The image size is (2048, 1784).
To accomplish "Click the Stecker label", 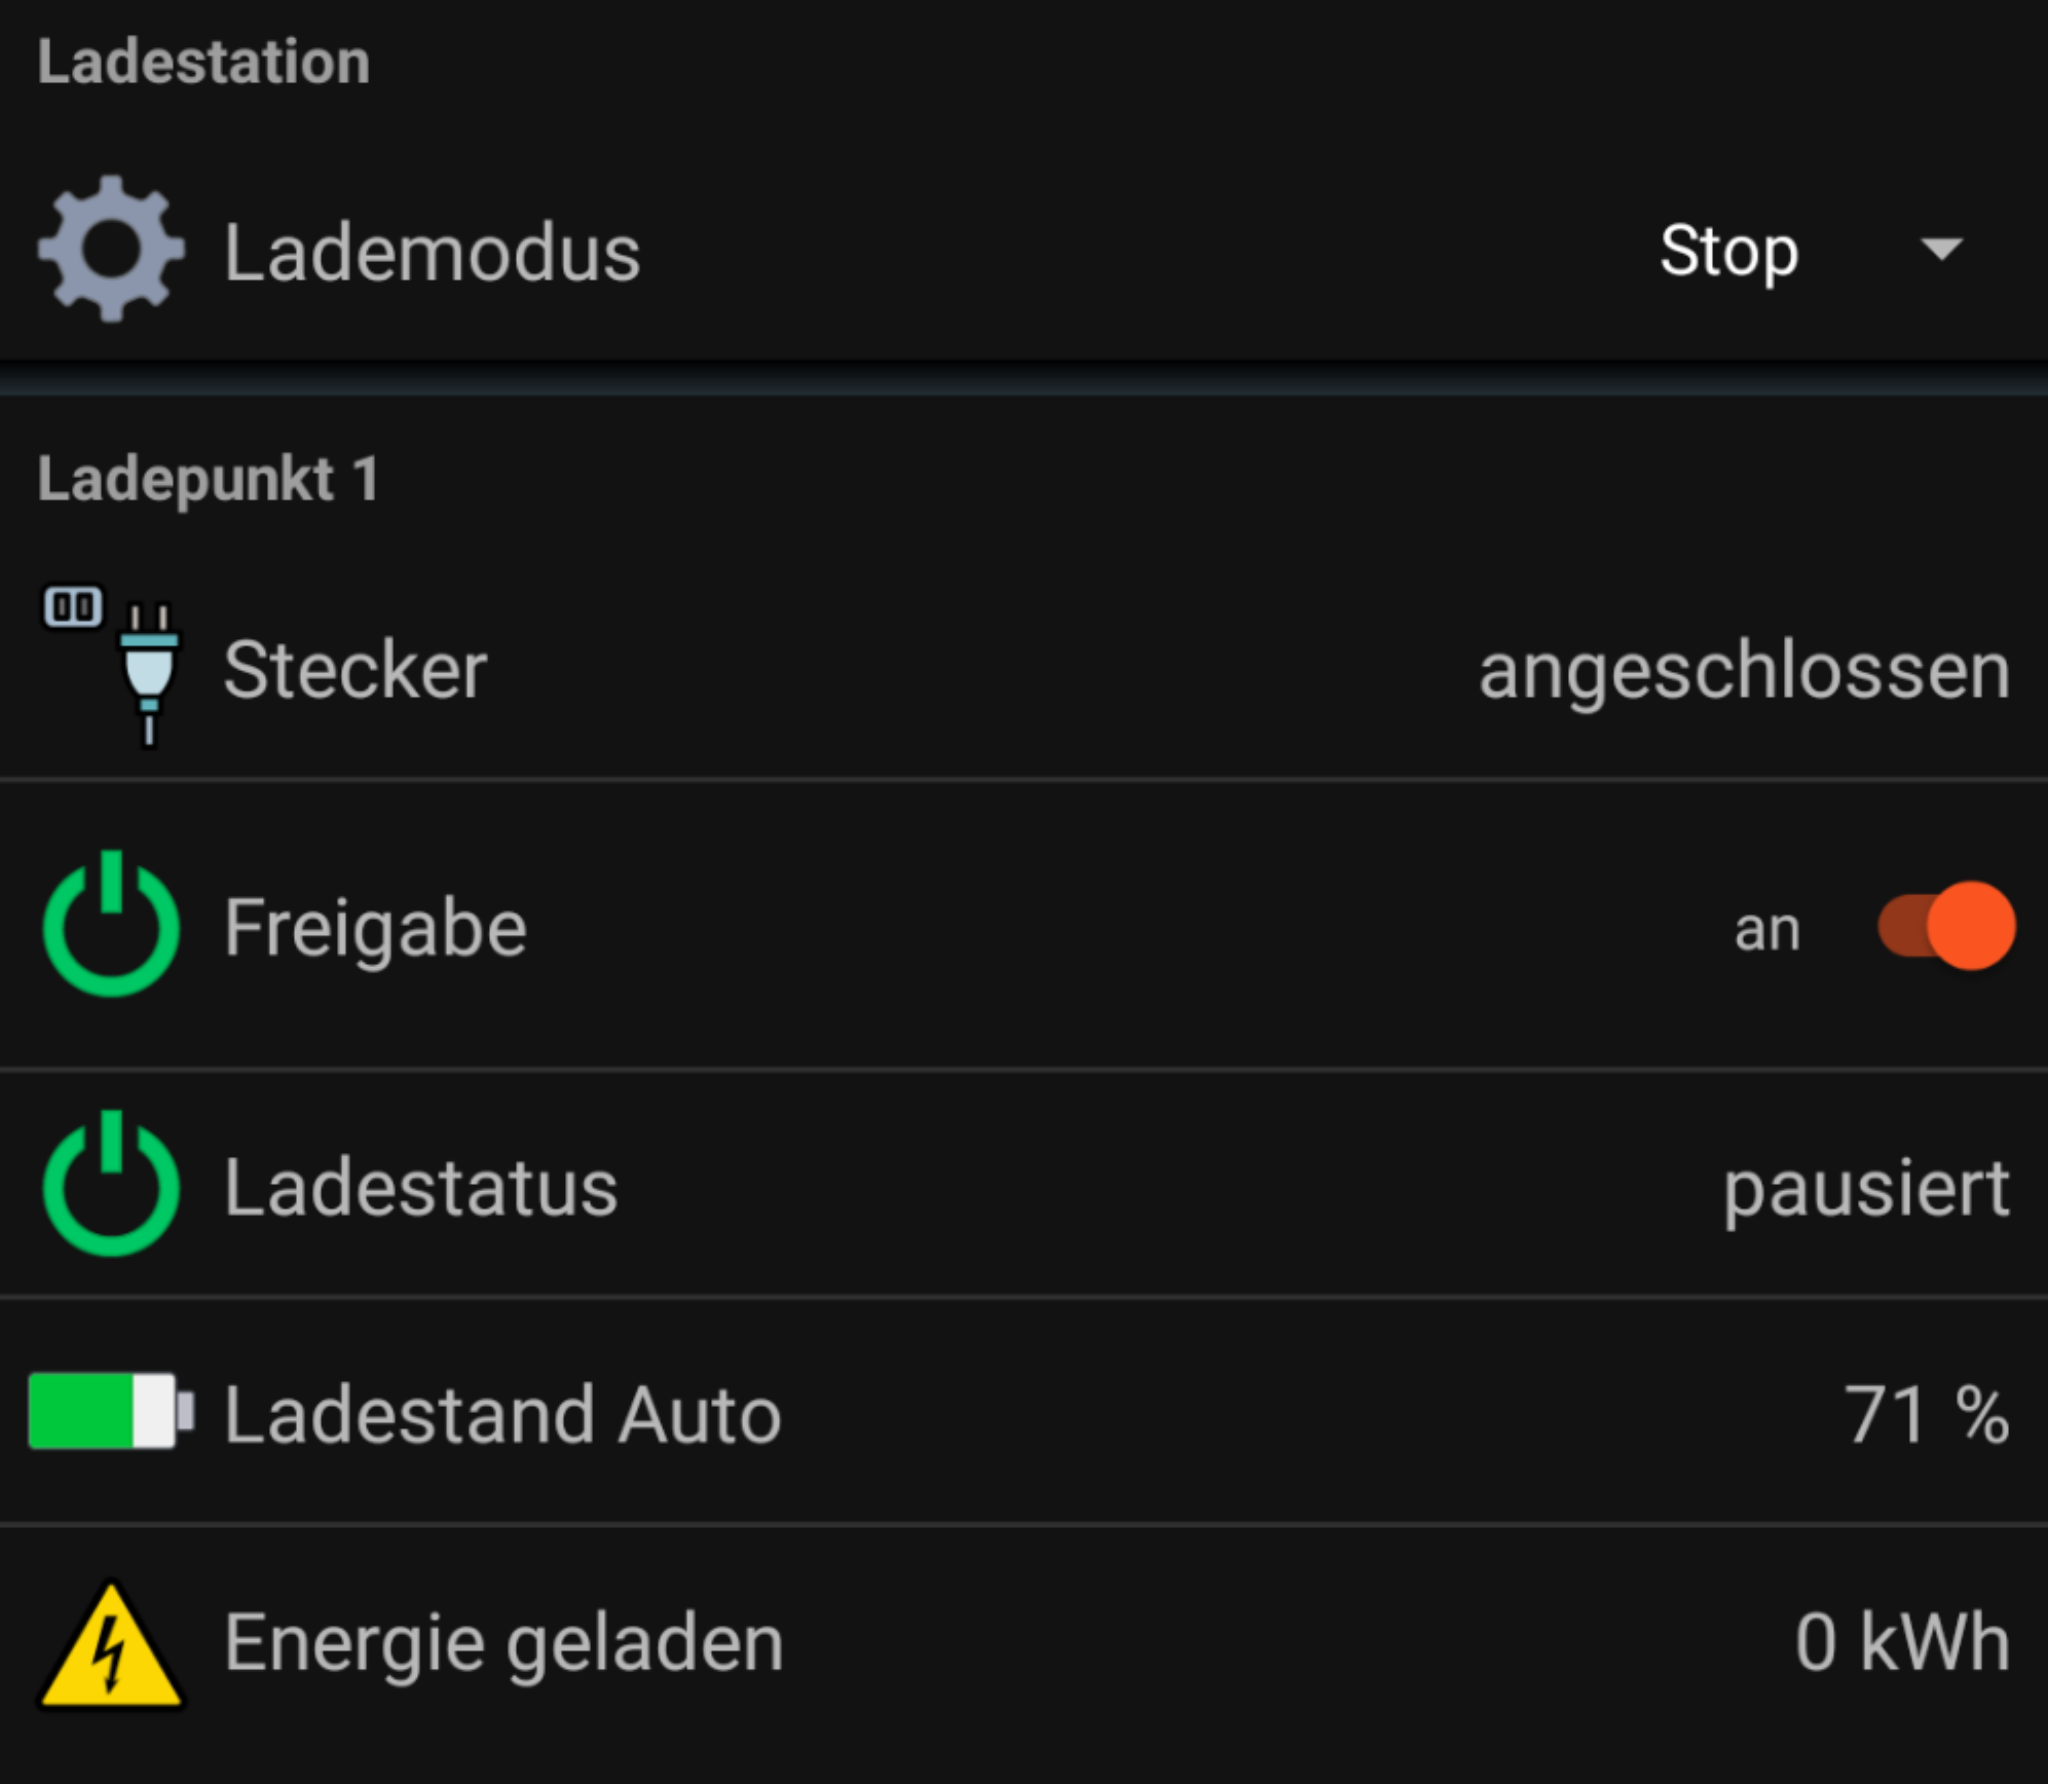I will coord(355,670).
